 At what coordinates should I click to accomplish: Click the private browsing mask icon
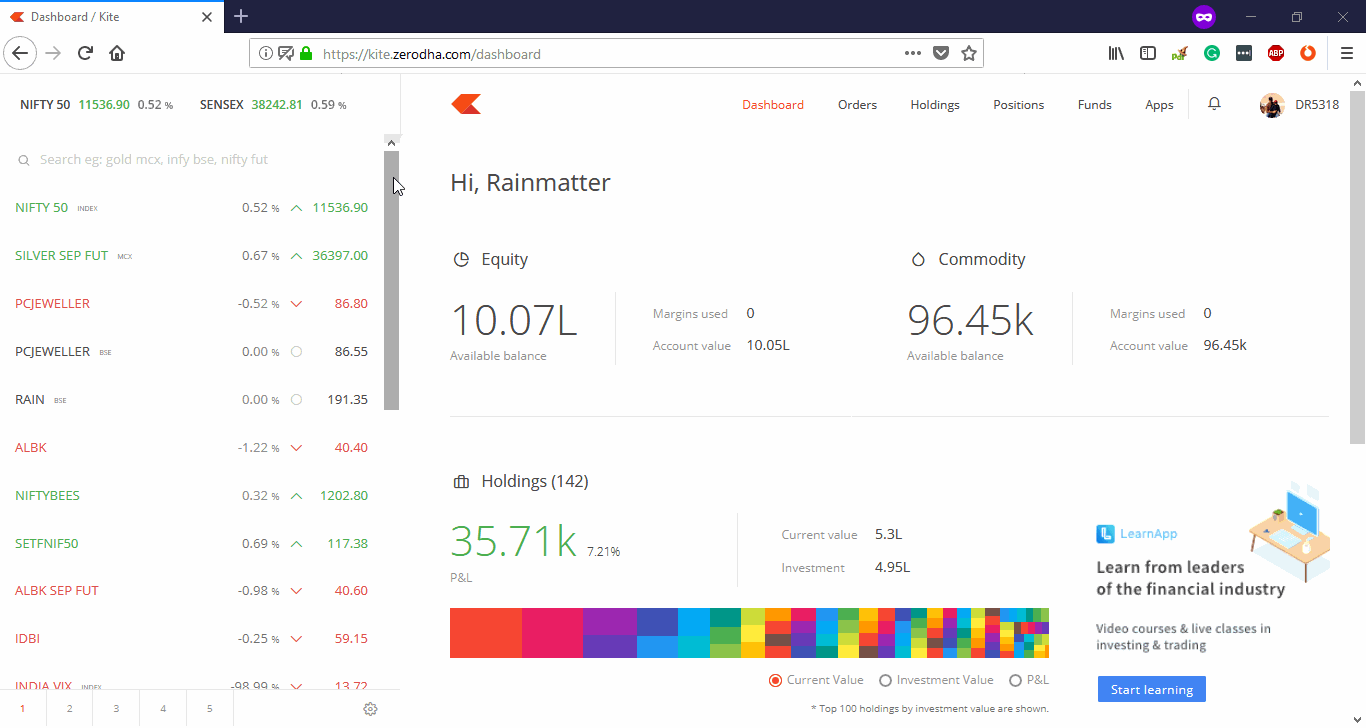(1203, 17)
